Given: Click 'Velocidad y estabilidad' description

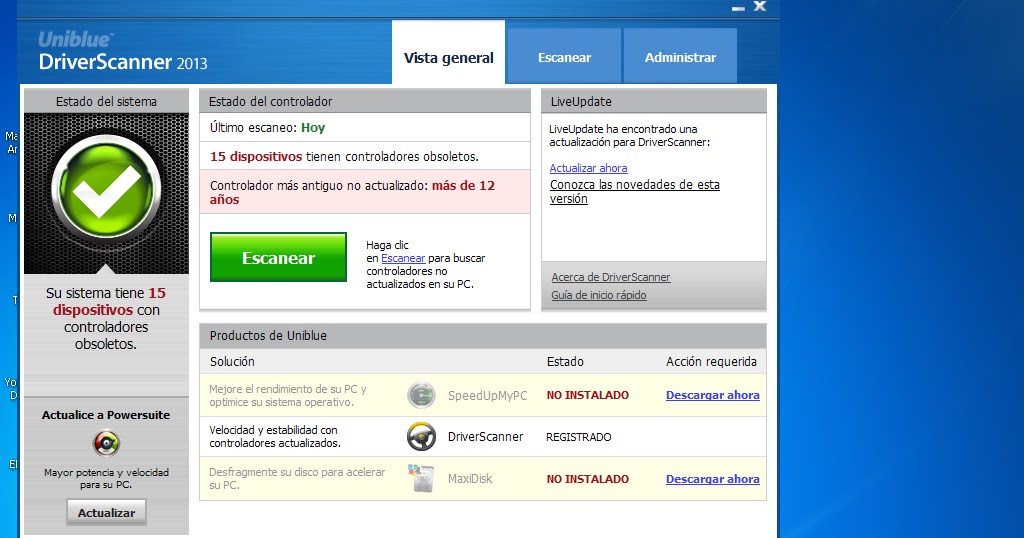Looking at the screenshot, I should tap(275, 436).
